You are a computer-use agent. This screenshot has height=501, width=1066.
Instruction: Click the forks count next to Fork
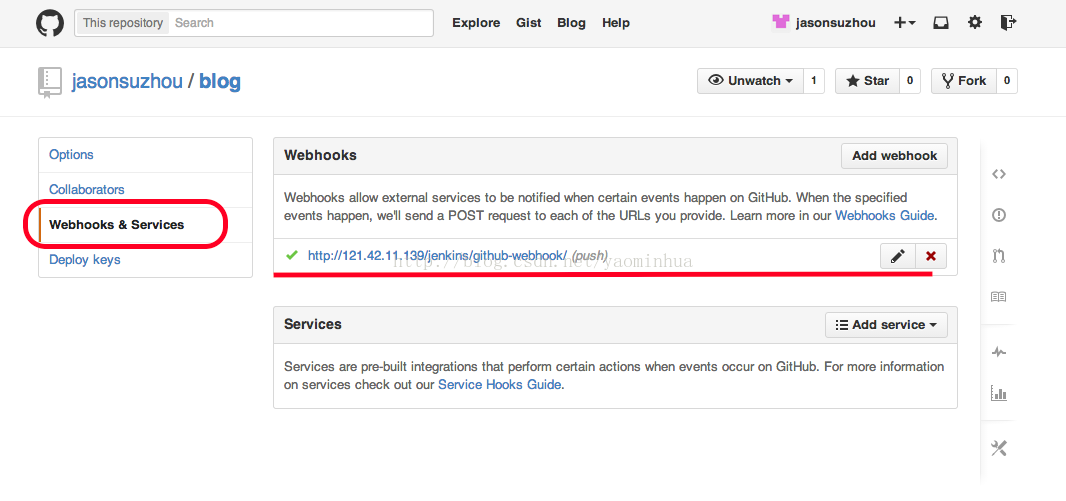[x=1007, y=81]
